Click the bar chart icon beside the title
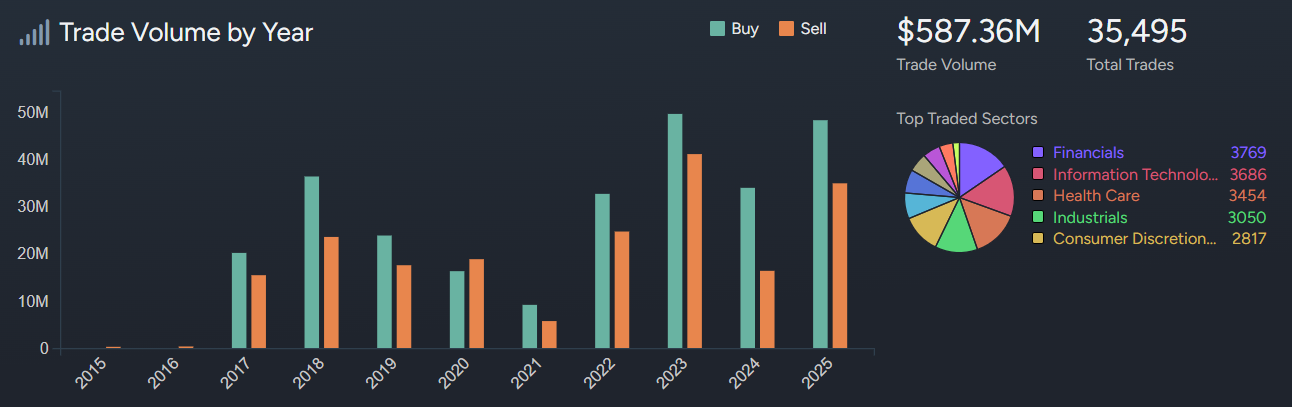This screenshot has width=1292, height=407. 33,34
